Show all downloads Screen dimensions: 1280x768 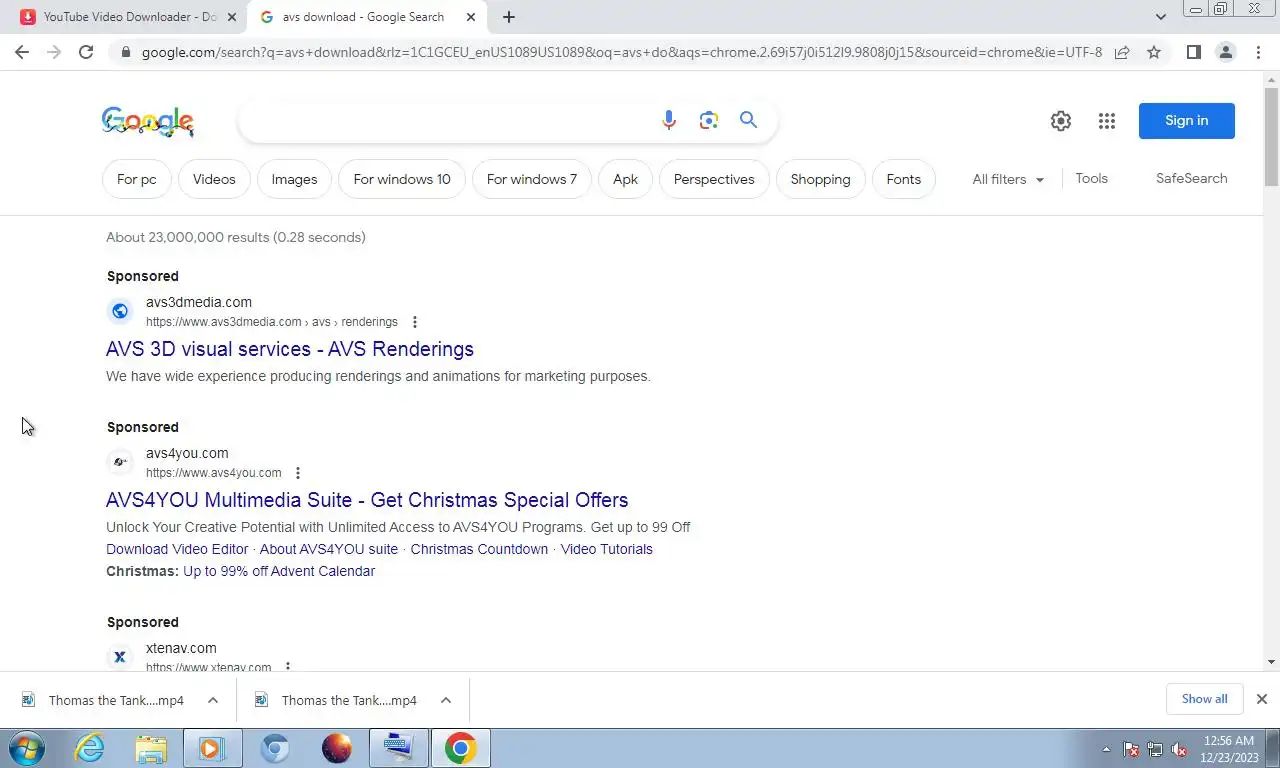coord(1204,699)
